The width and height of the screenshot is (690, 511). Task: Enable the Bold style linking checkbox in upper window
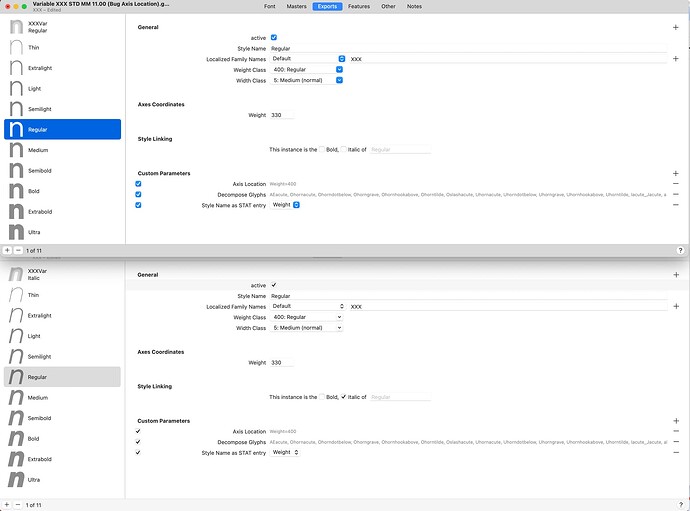point(322,149)
